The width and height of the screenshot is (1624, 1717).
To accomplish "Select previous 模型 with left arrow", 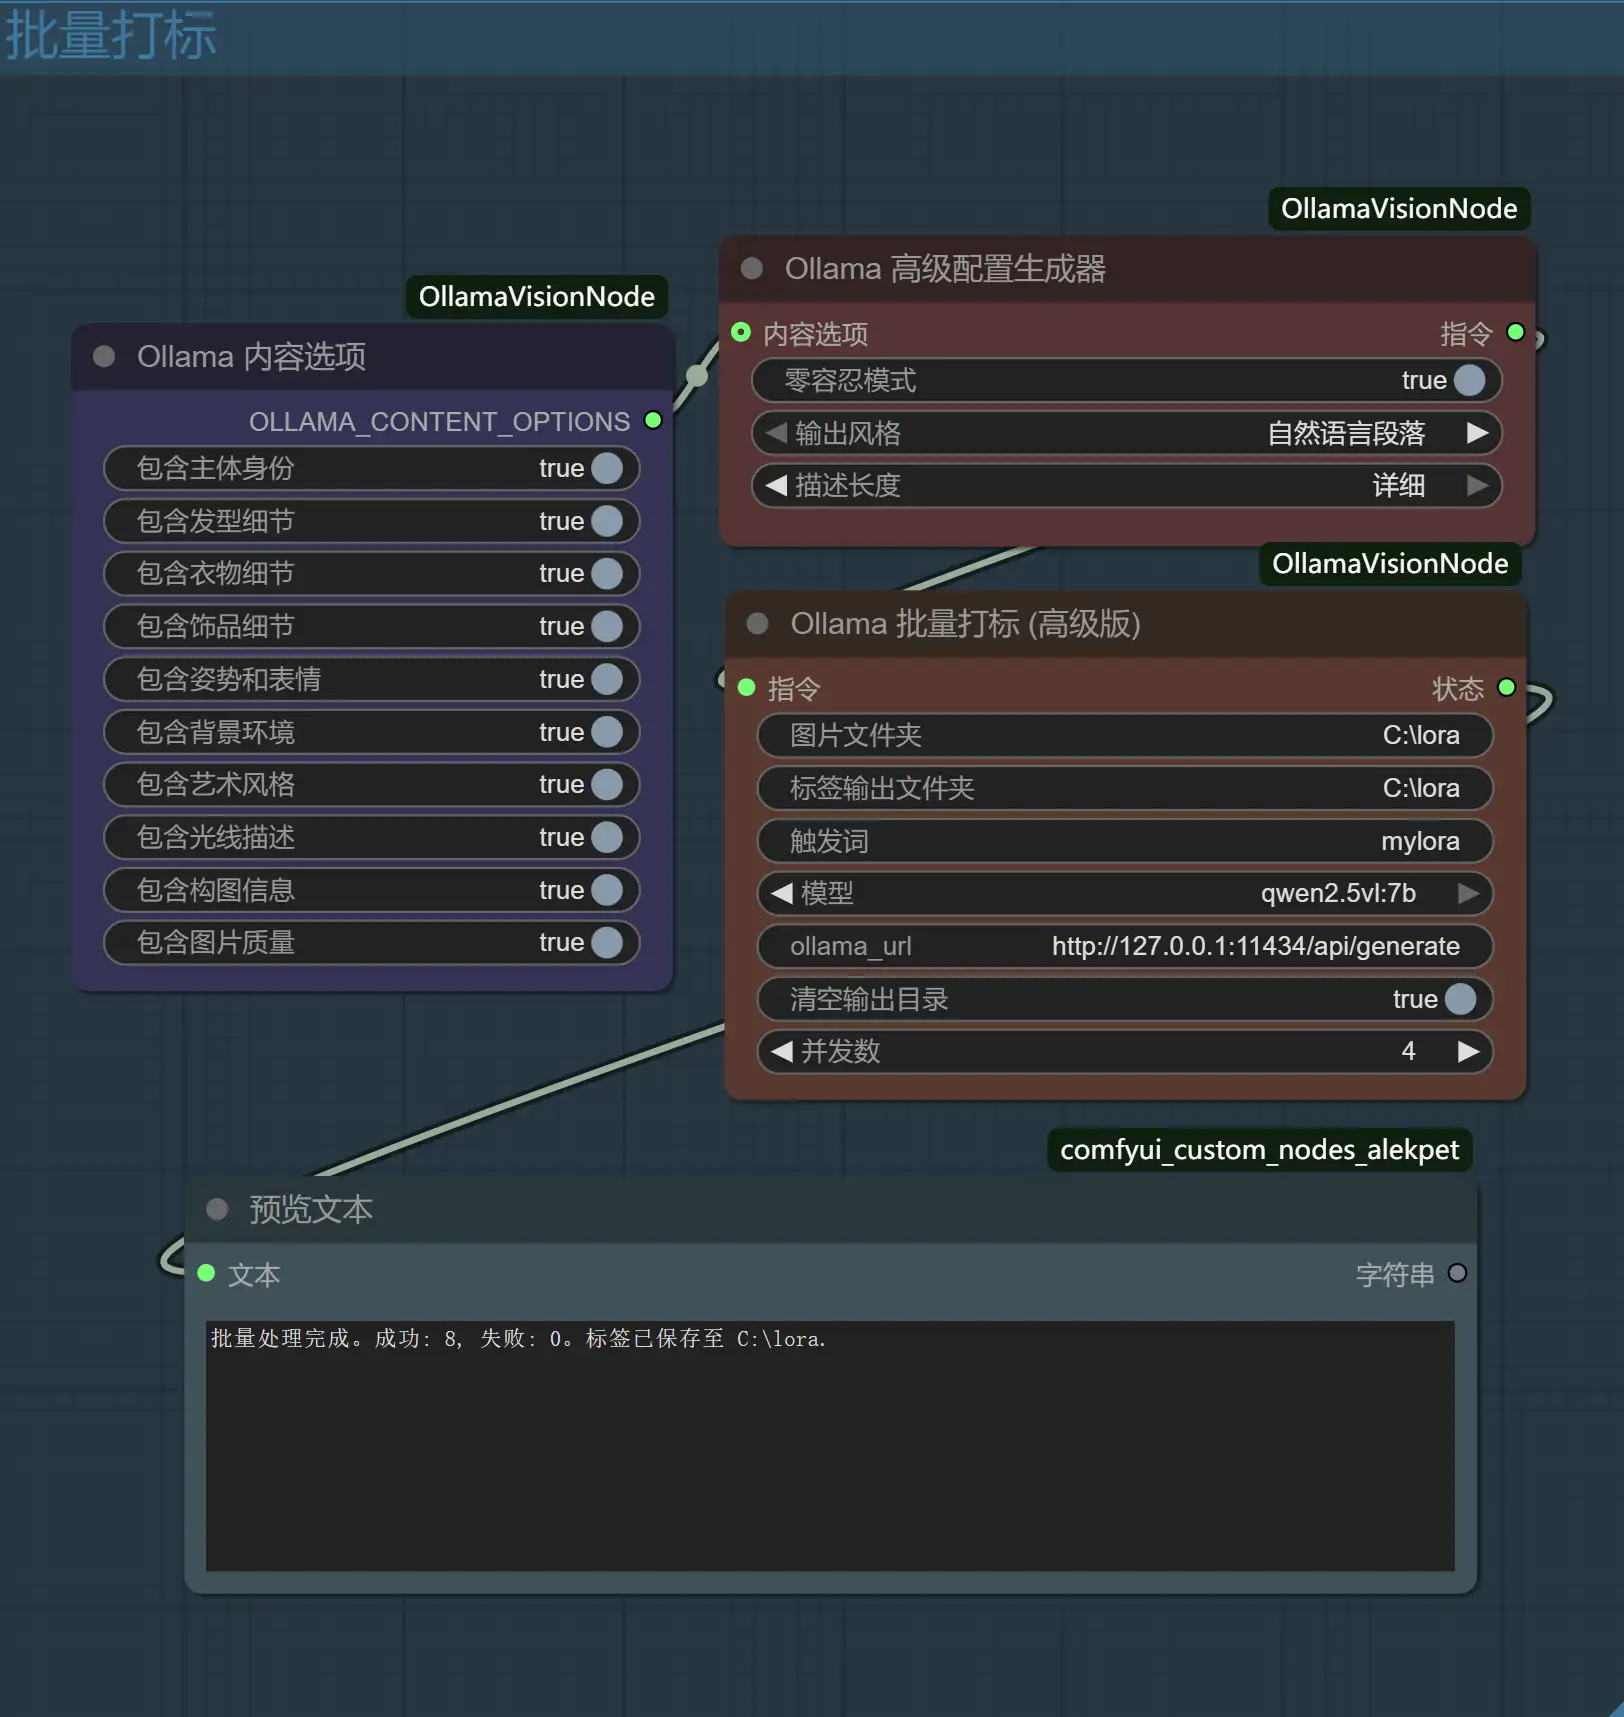I will (782, 893).
